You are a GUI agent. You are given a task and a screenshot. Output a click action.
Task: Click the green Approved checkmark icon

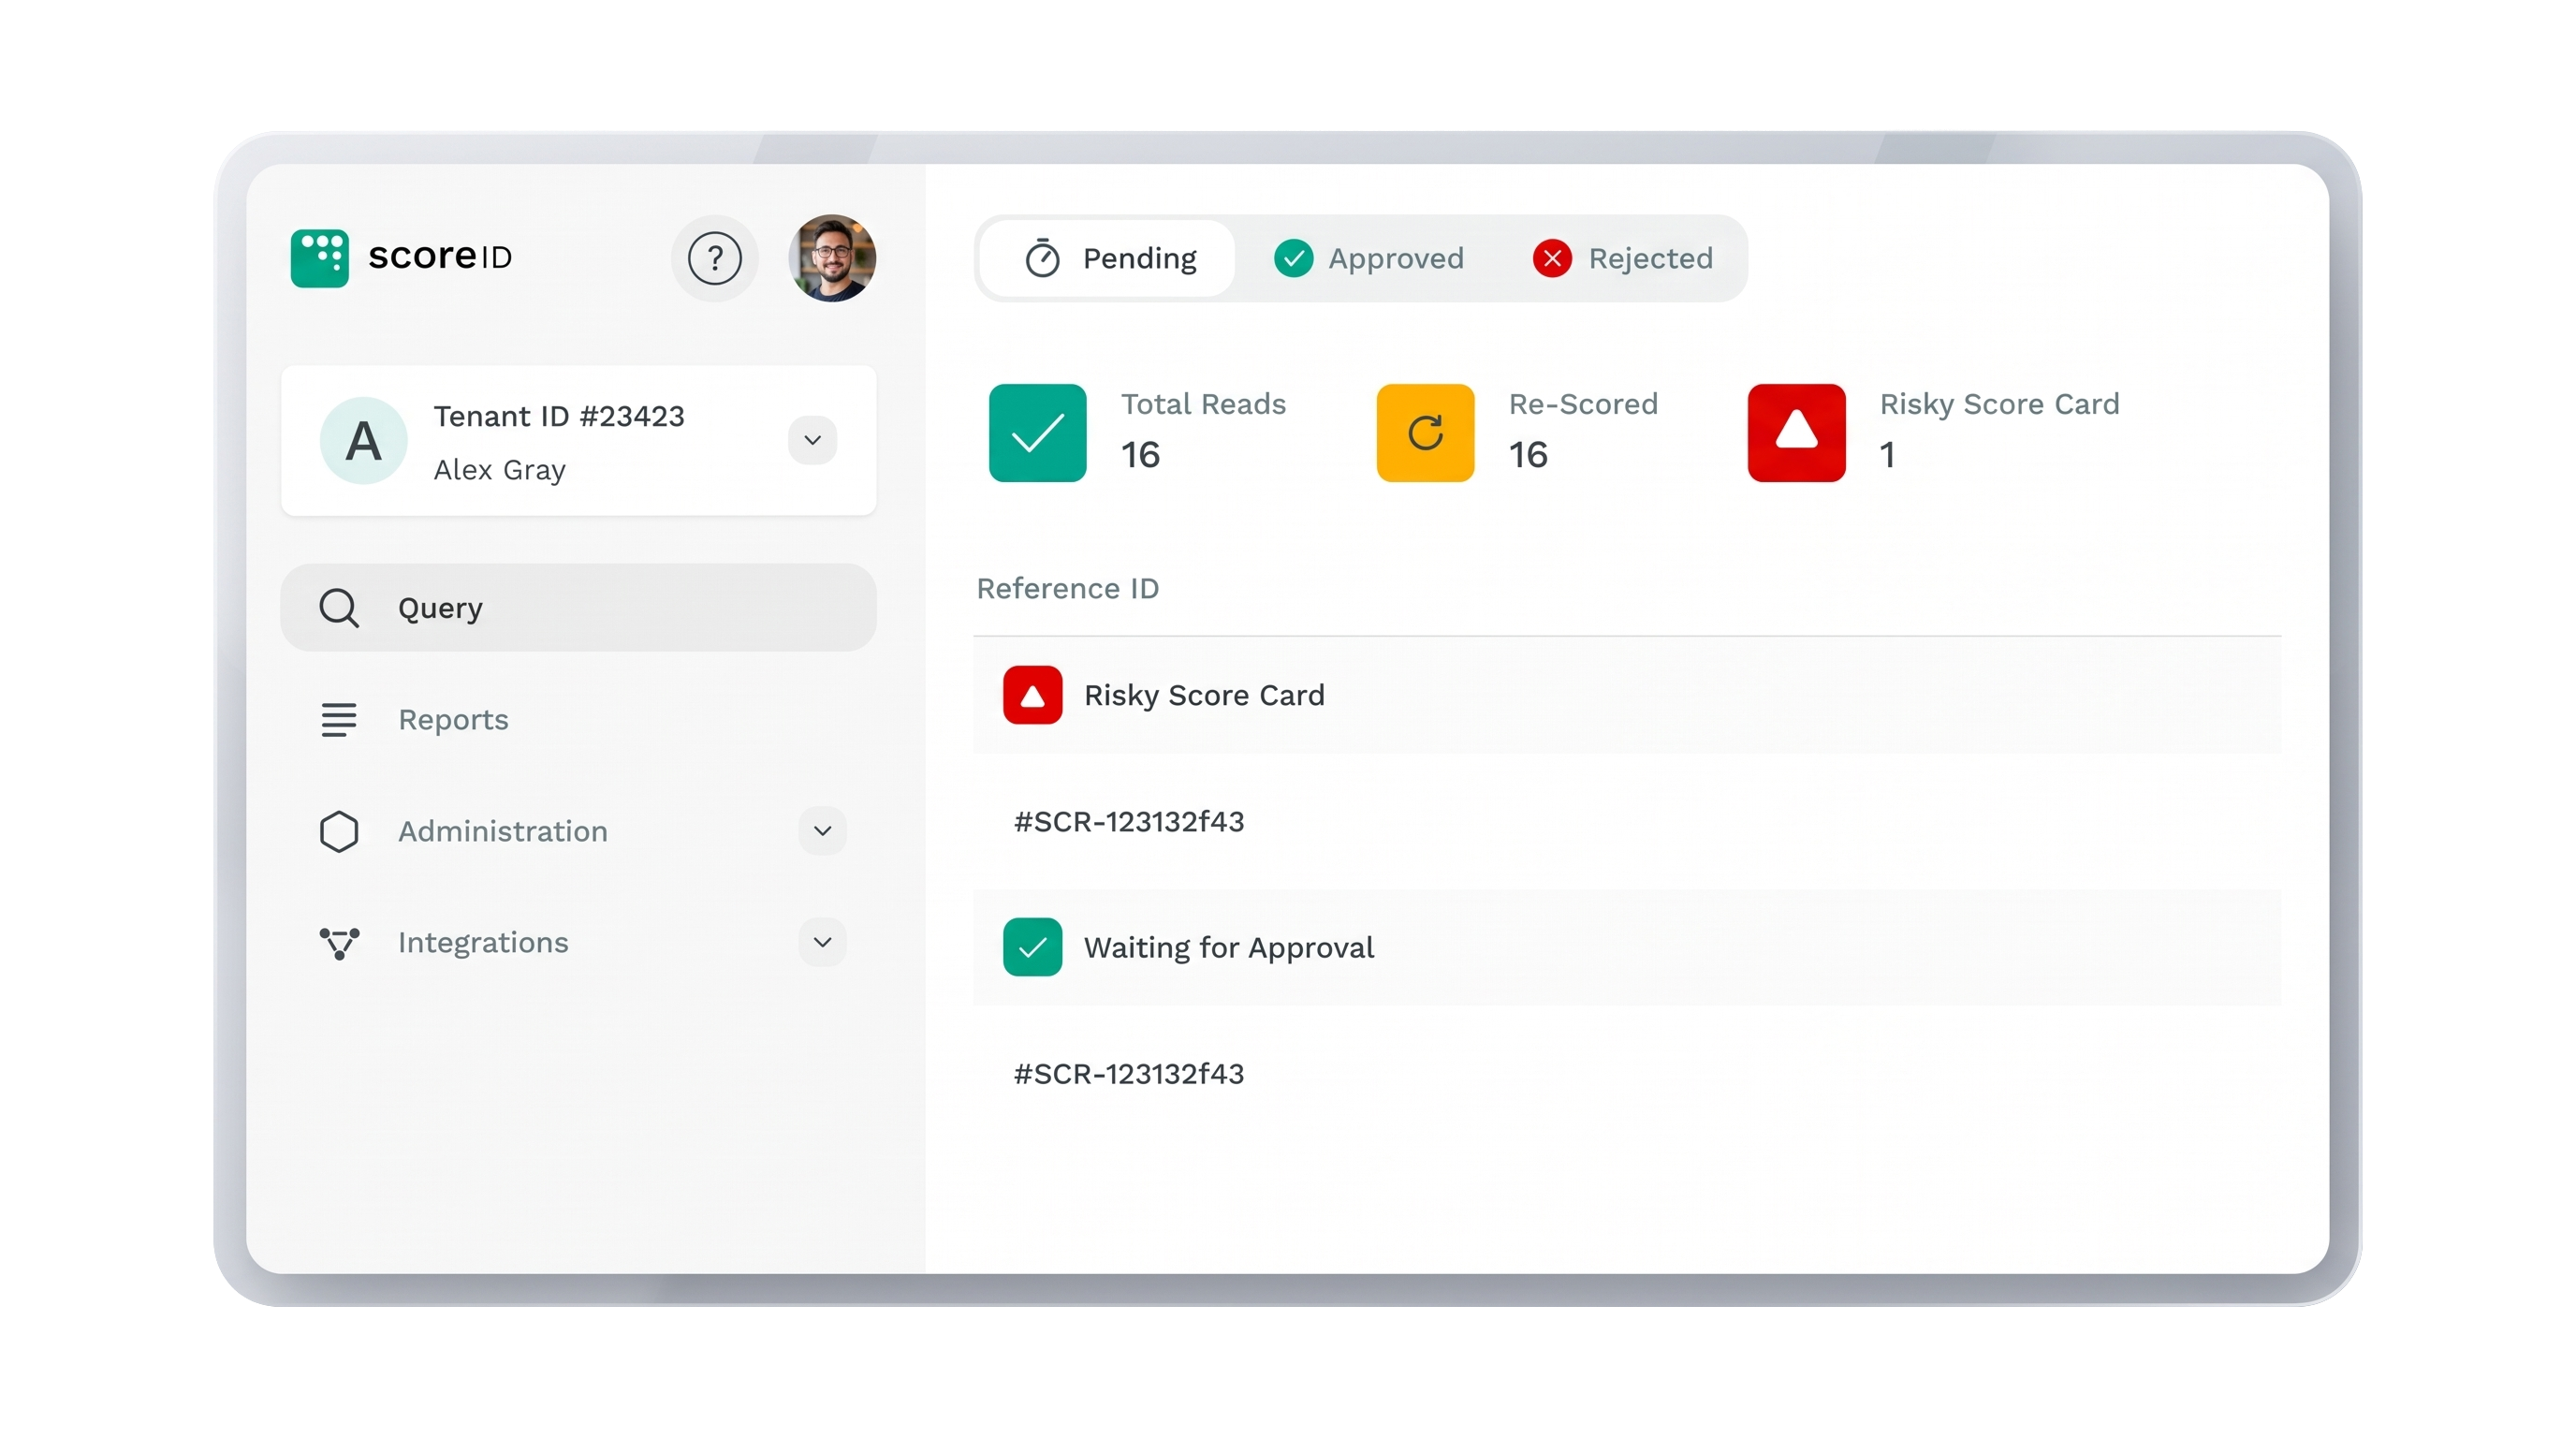1293,259
